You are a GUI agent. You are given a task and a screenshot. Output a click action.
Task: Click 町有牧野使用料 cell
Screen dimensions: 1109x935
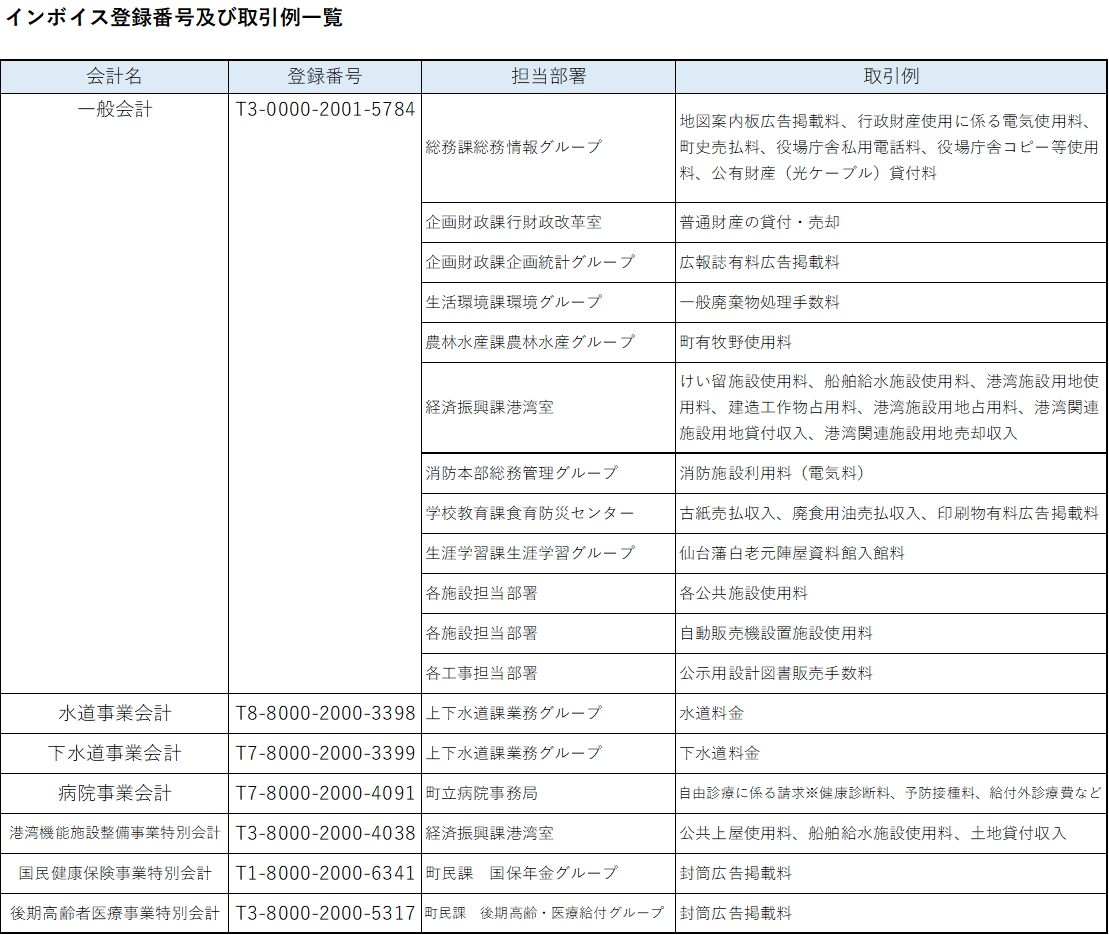click(x=891, y=342)
